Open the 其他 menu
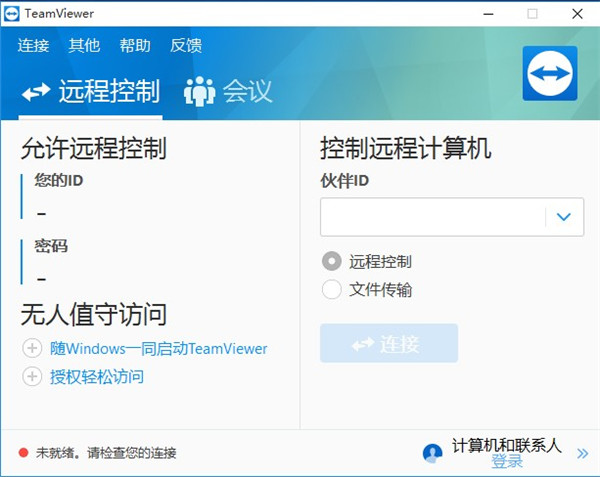The height and width of the screenshot is (477, 600). [x=84, y=46]
